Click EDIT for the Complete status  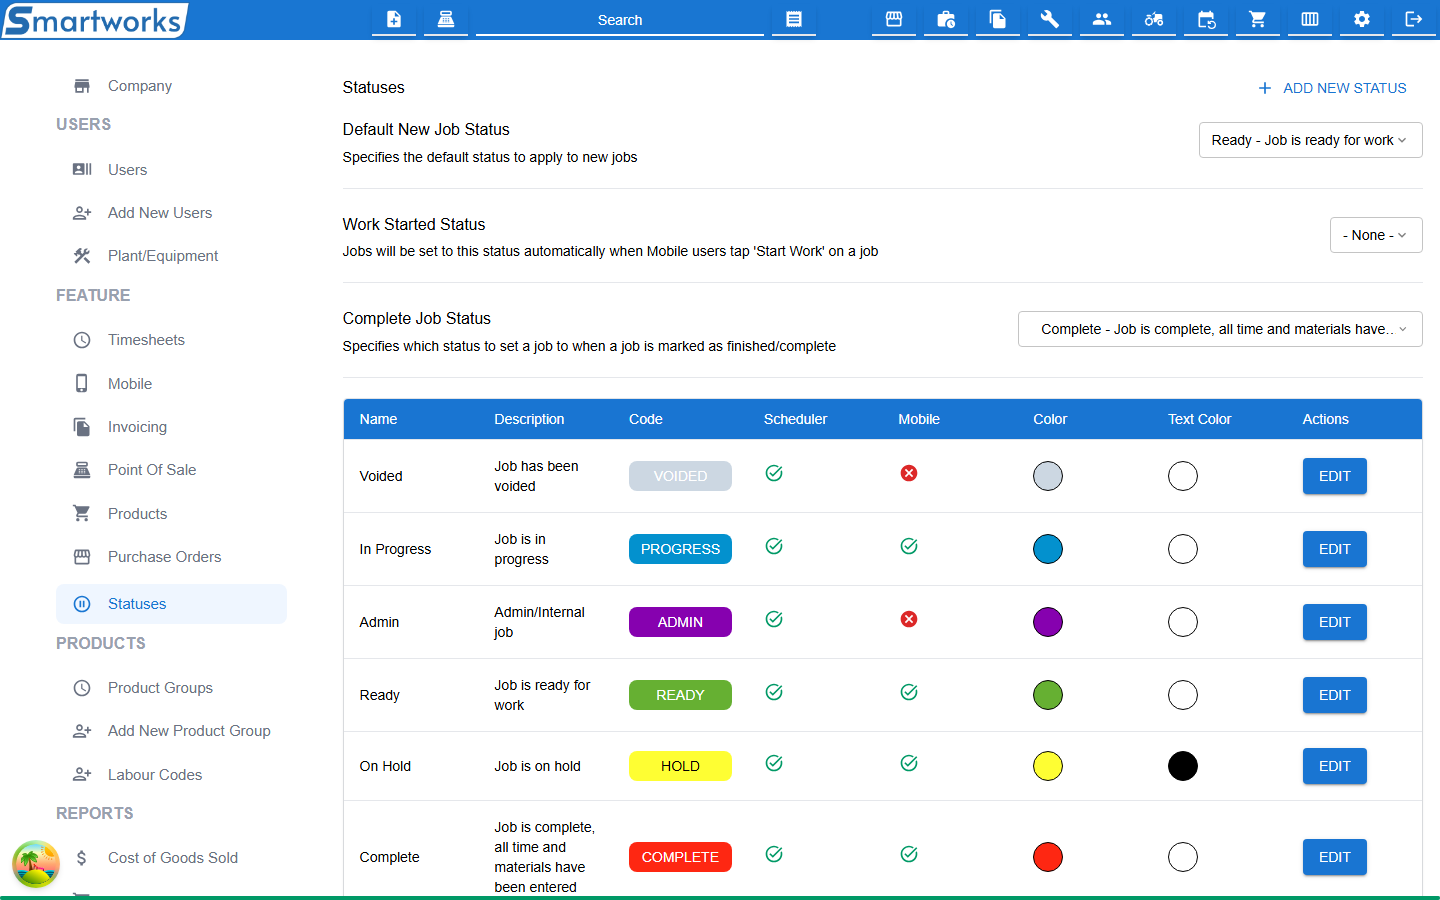[x=1334, y=857]
